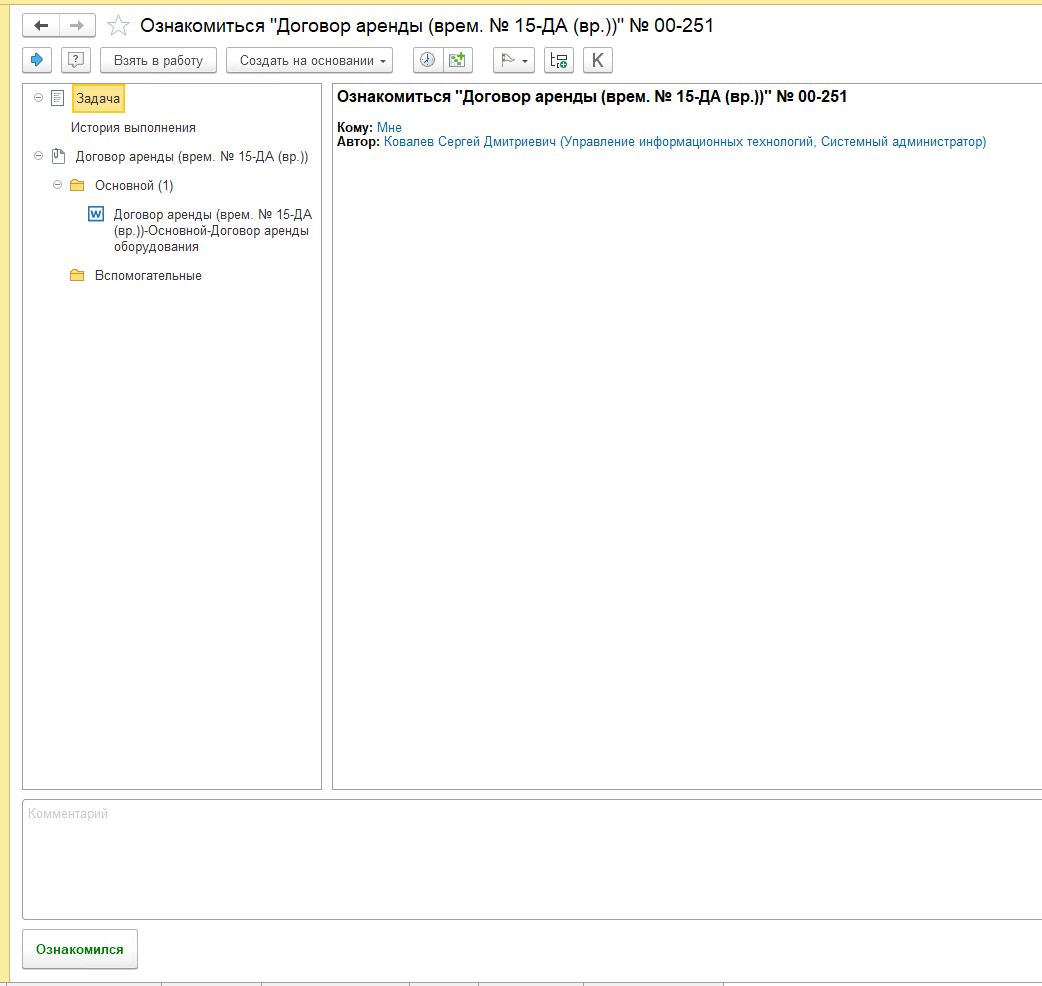Click the K toolbar button

598,60
